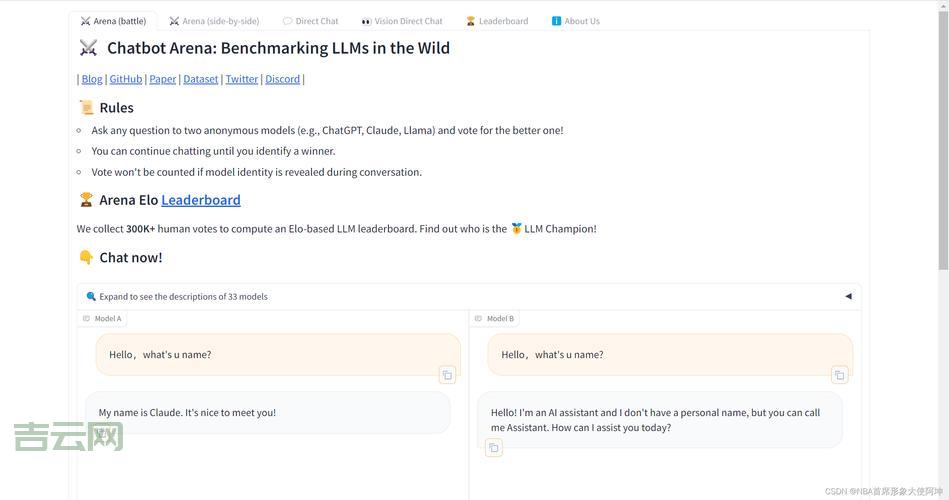
Task: Follow the Arena Elo Leaderboard link
Action: [x=200, y=200]
